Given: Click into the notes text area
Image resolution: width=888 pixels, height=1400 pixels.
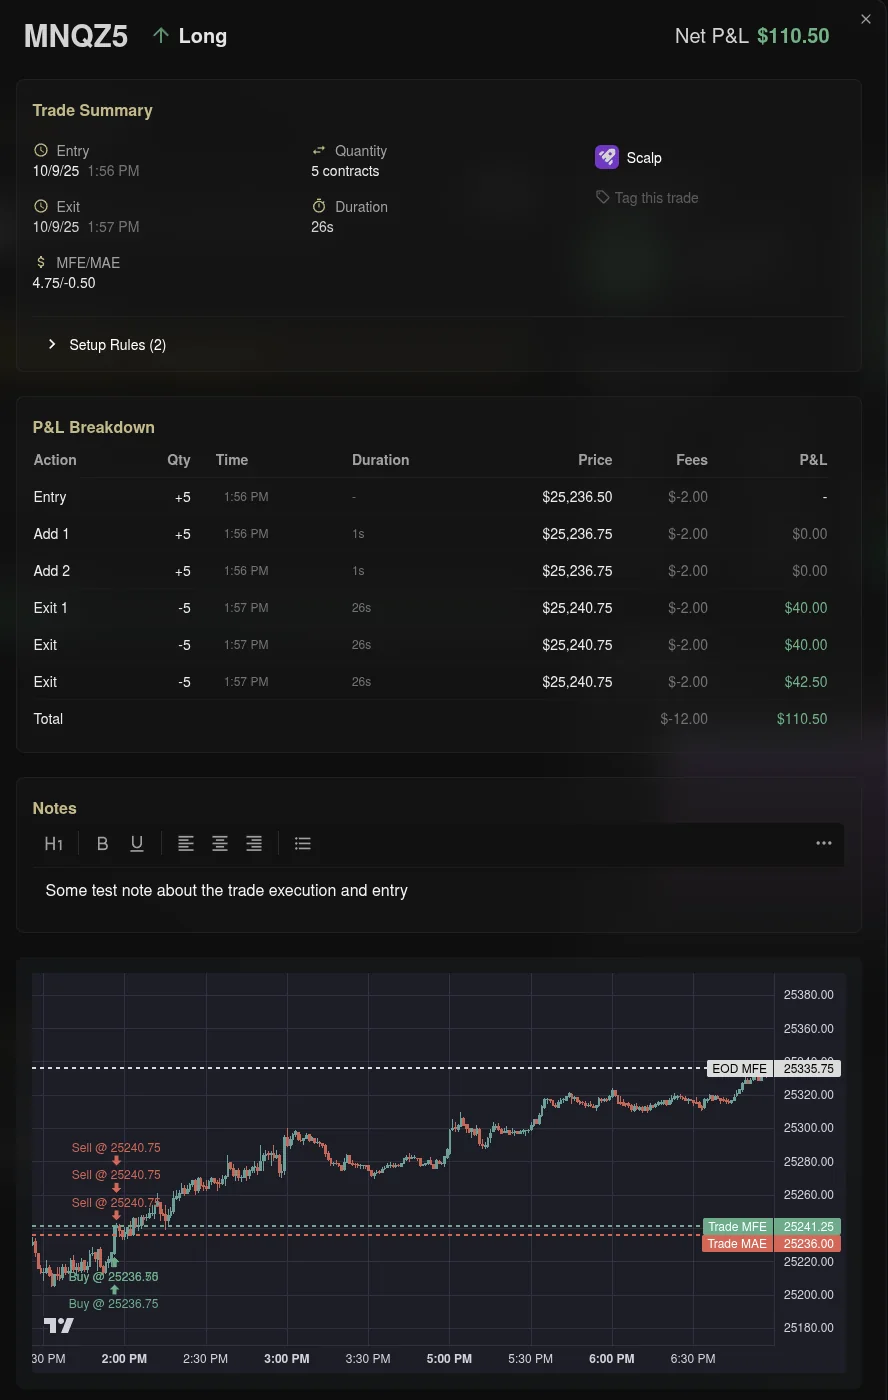Looking at the screenshot, I should point(438,891).
